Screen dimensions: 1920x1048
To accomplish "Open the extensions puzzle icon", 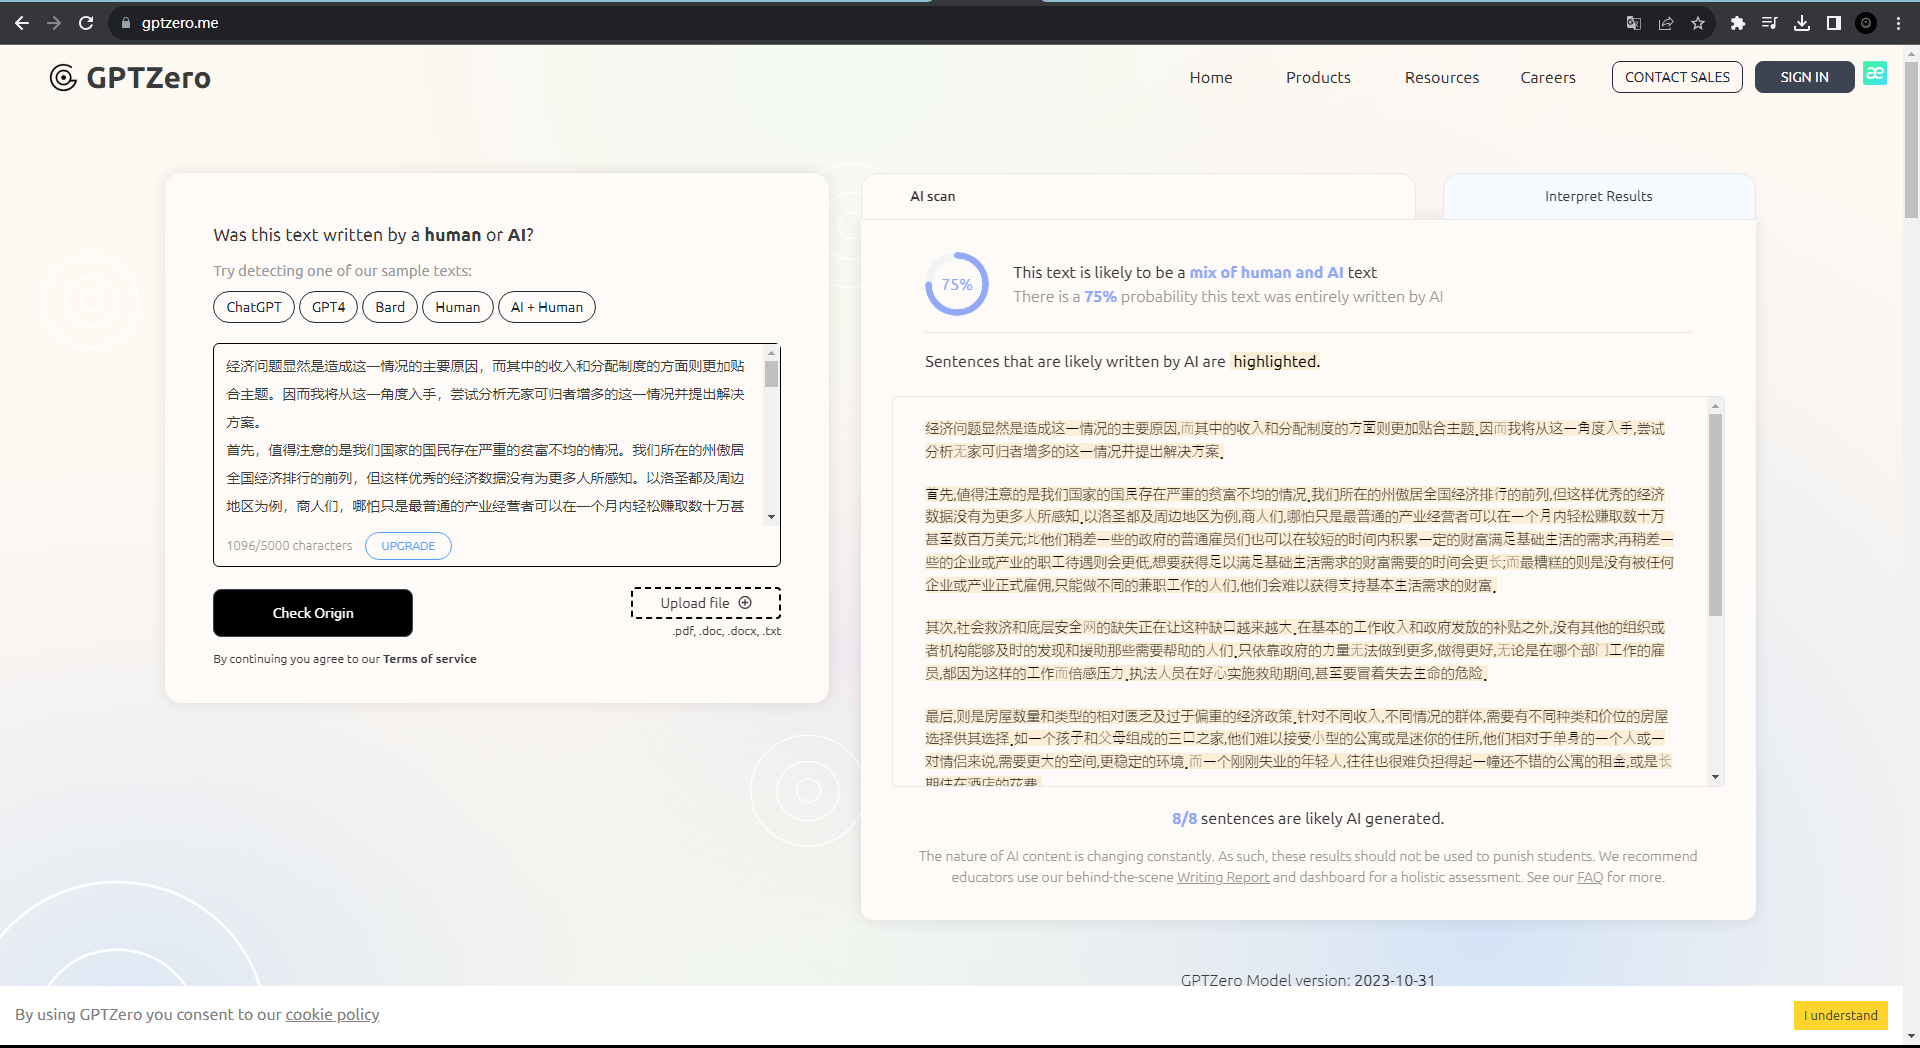I will [1738, 23].
